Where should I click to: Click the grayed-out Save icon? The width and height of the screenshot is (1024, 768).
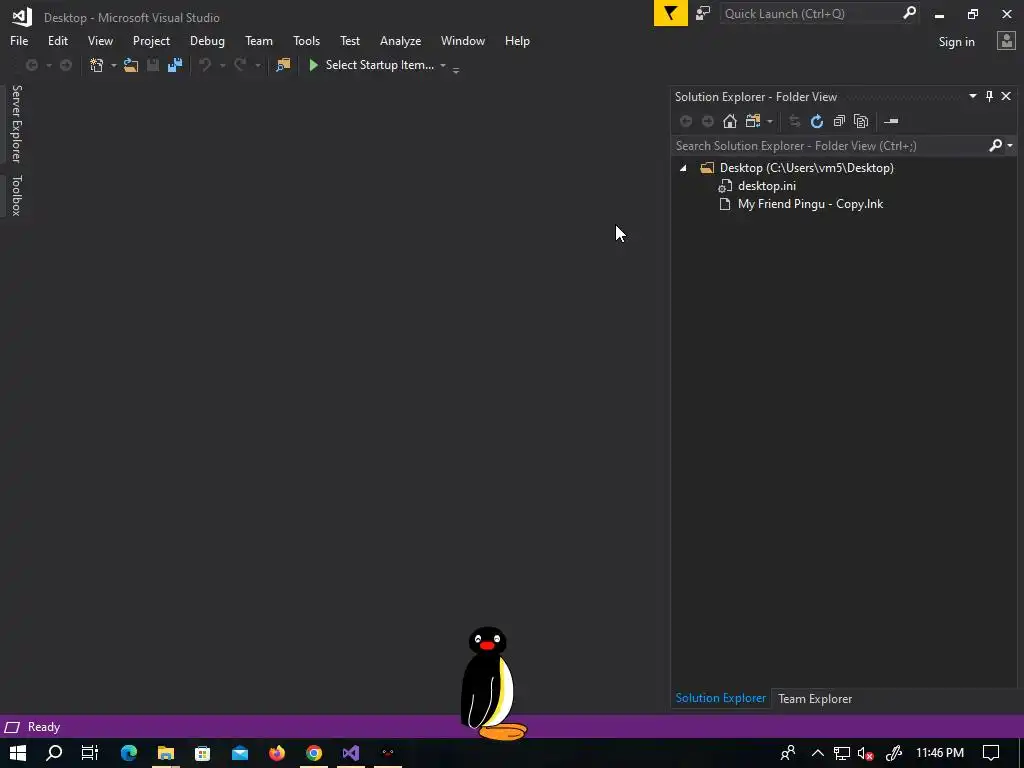coord(153,65)
